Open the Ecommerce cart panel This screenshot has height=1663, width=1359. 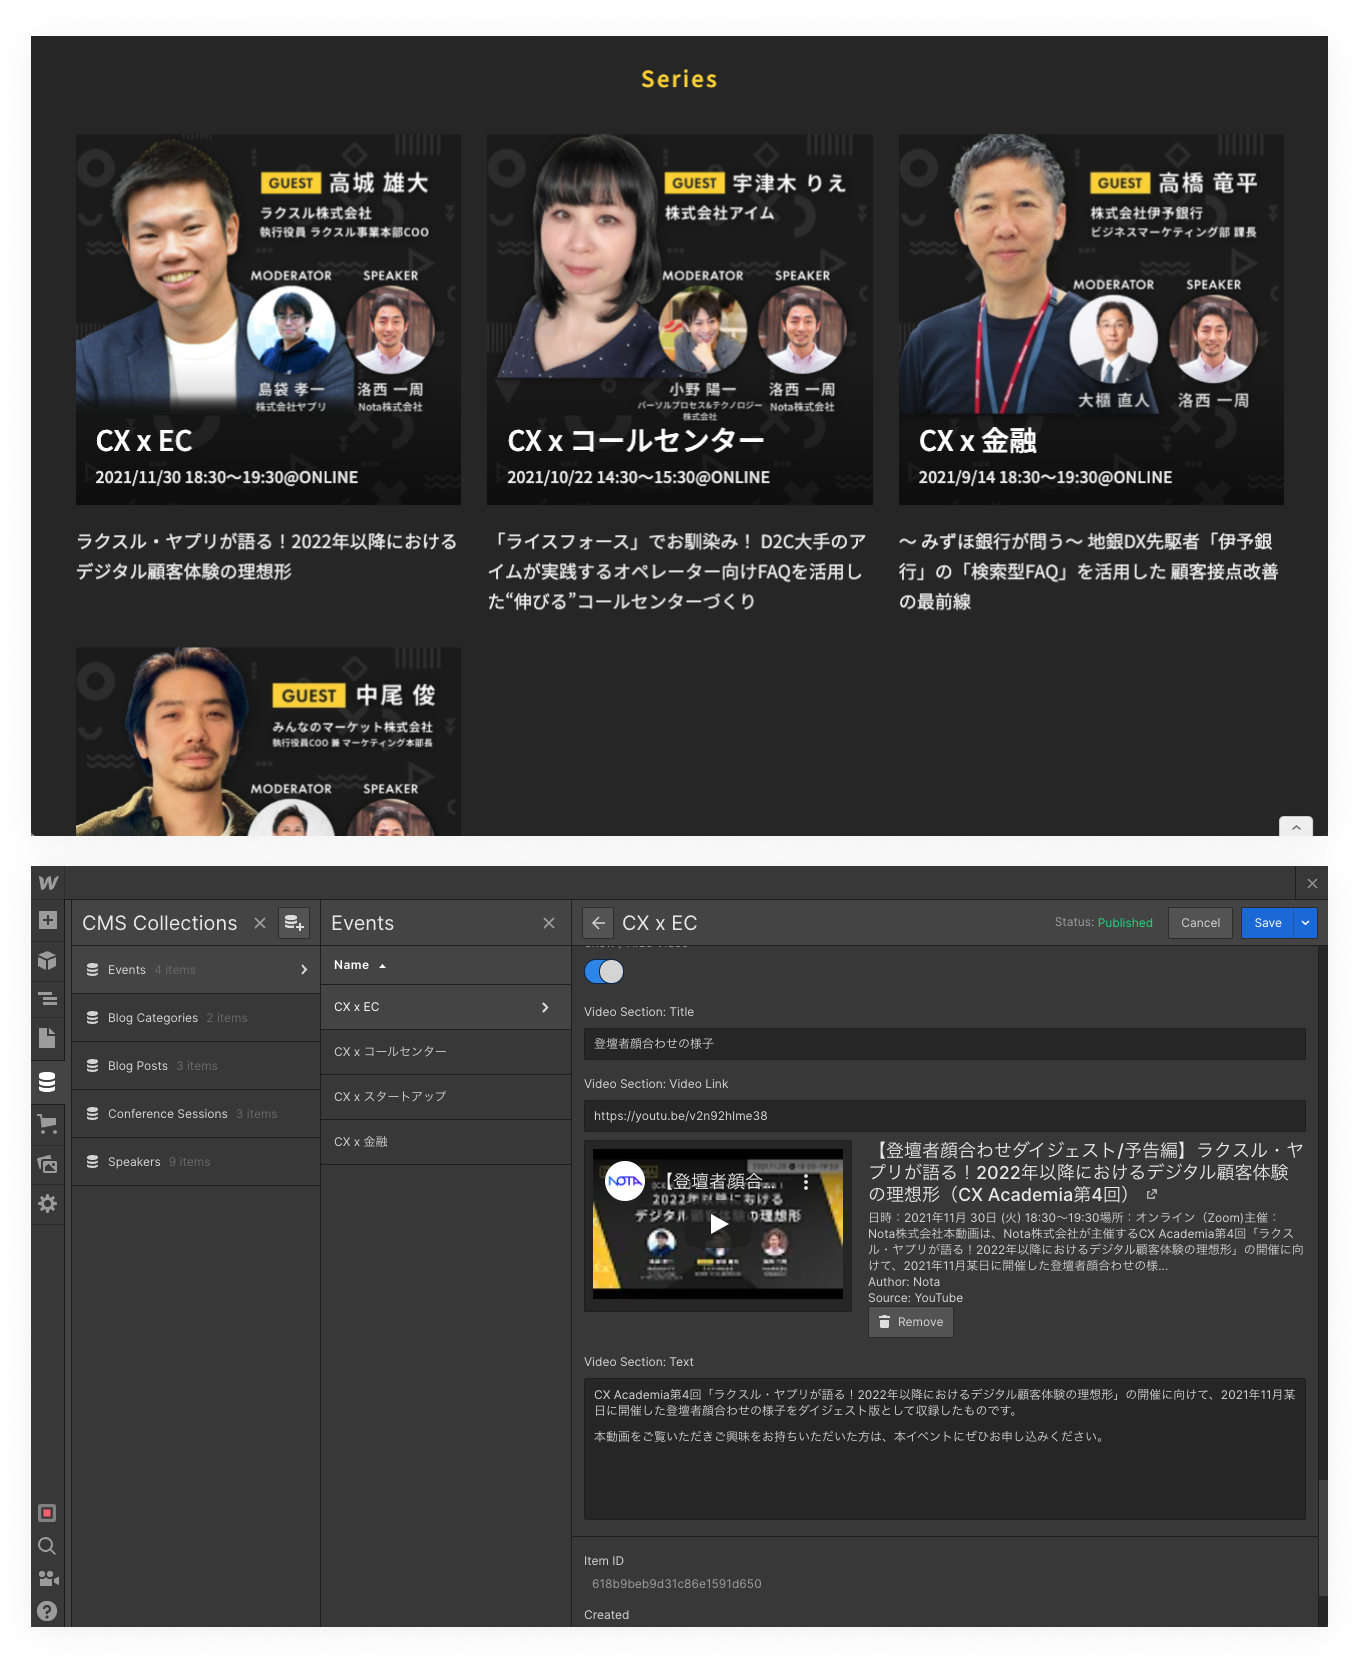47,1124
